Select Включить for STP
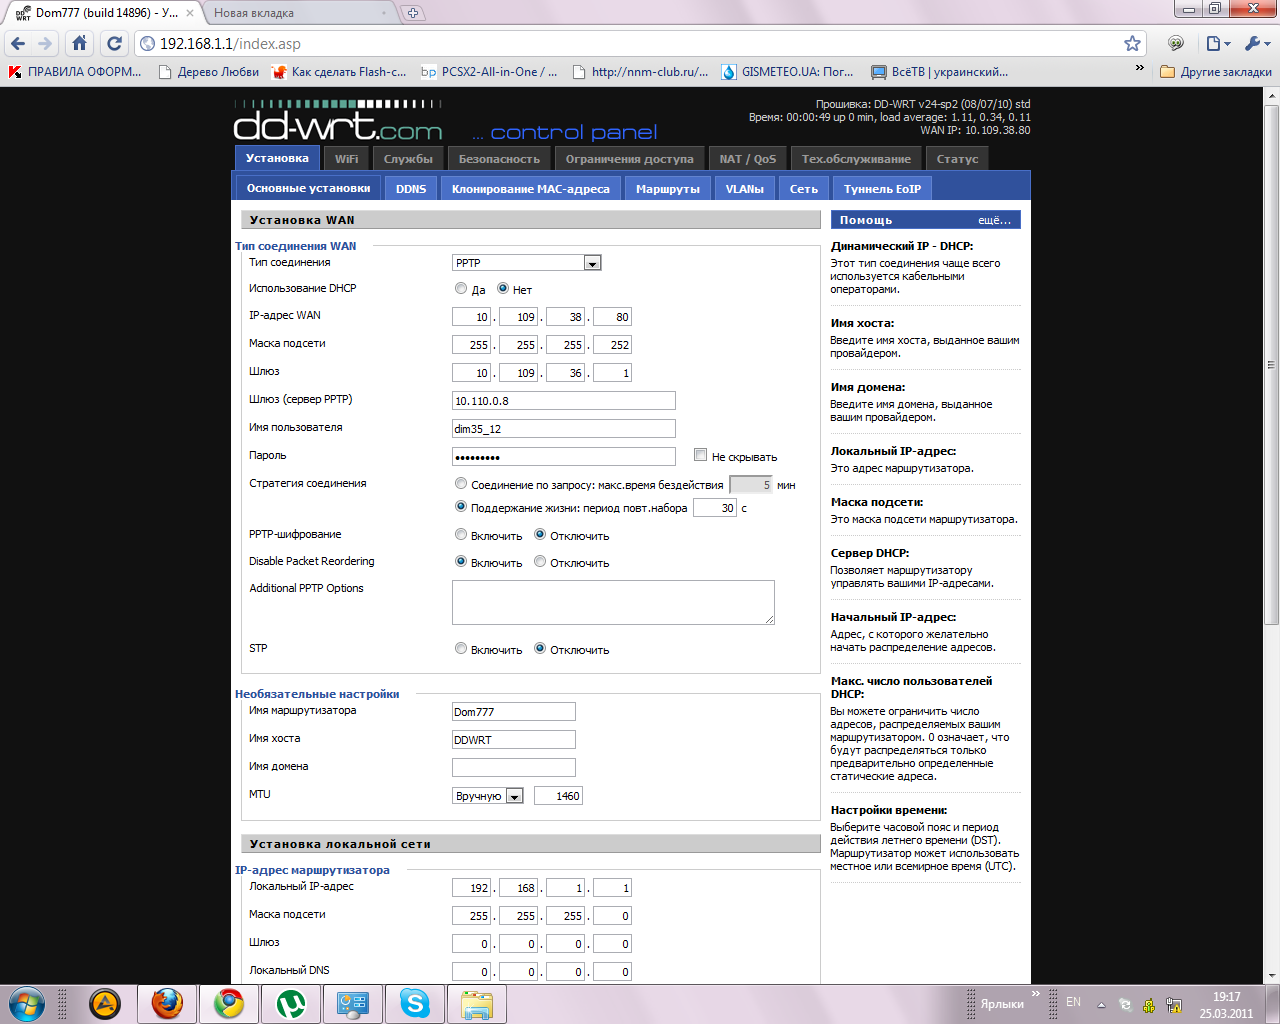 [x=461, y=648]
